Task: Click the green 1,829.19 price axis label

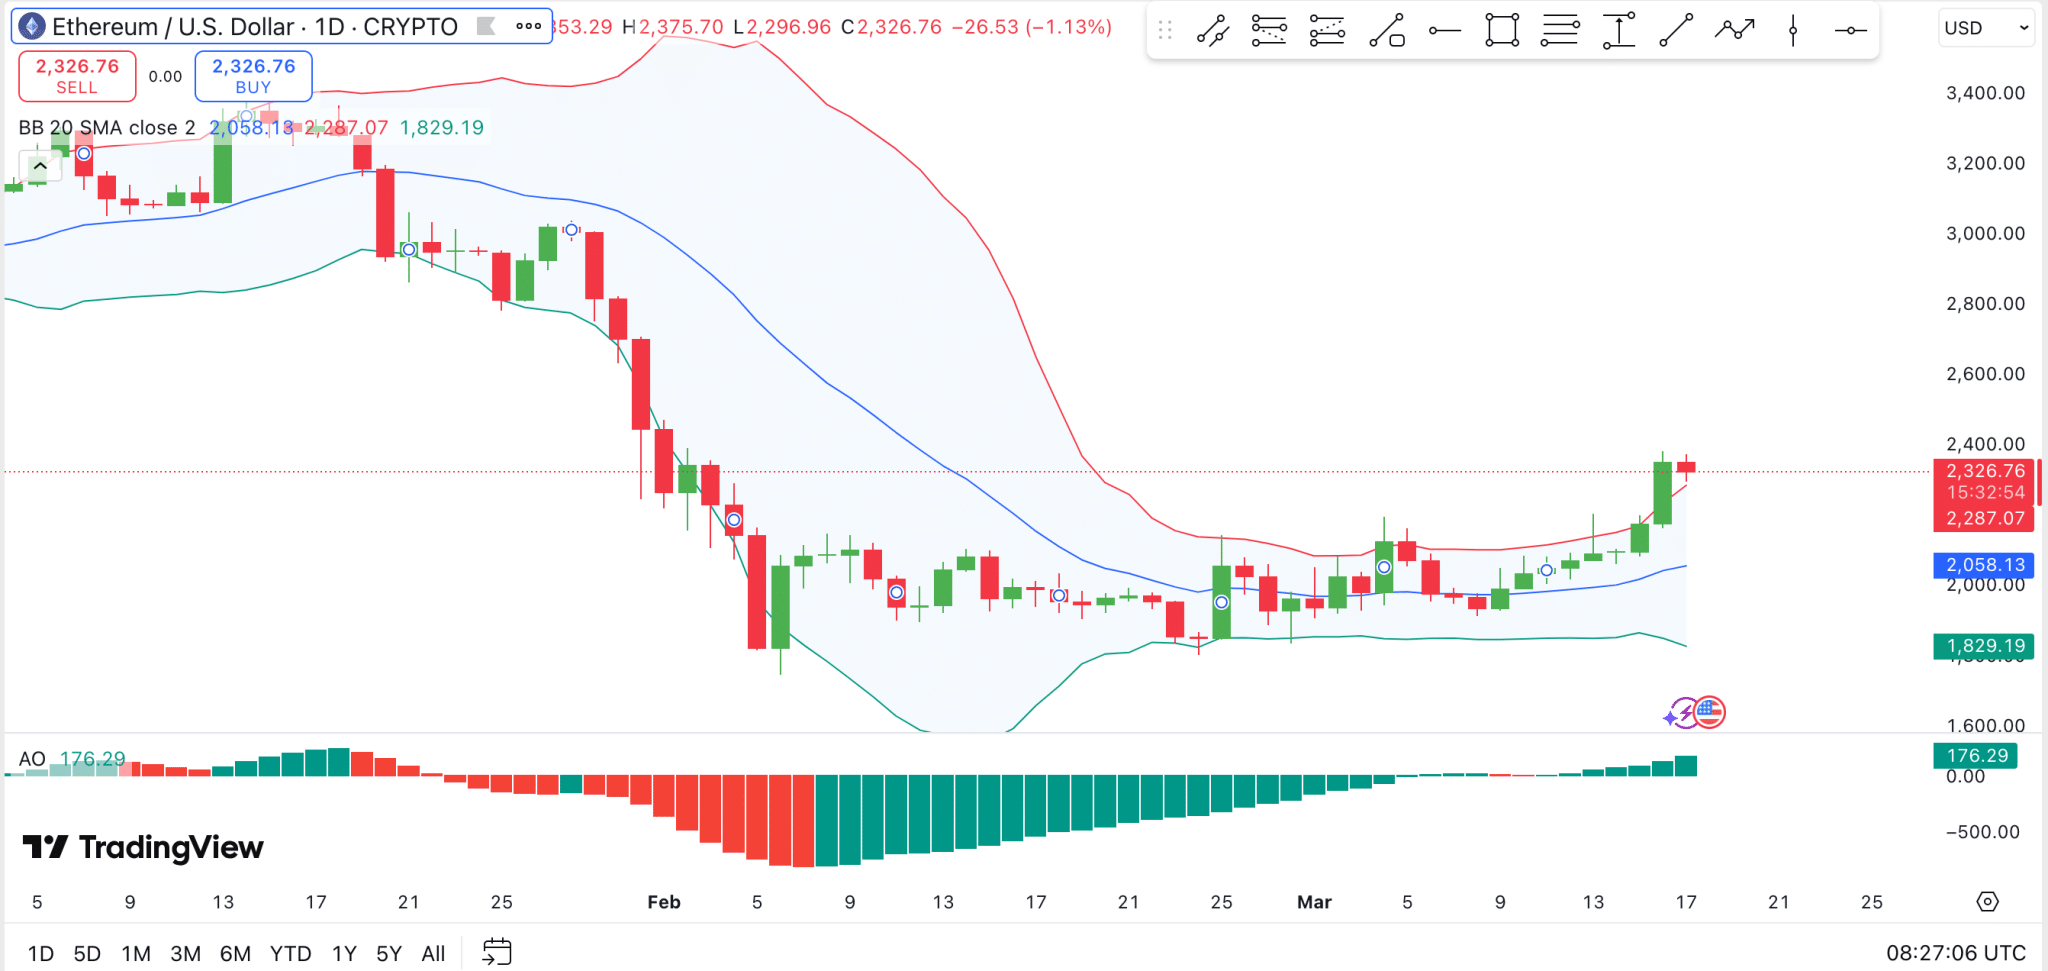Action: (x=1985, y=646)
